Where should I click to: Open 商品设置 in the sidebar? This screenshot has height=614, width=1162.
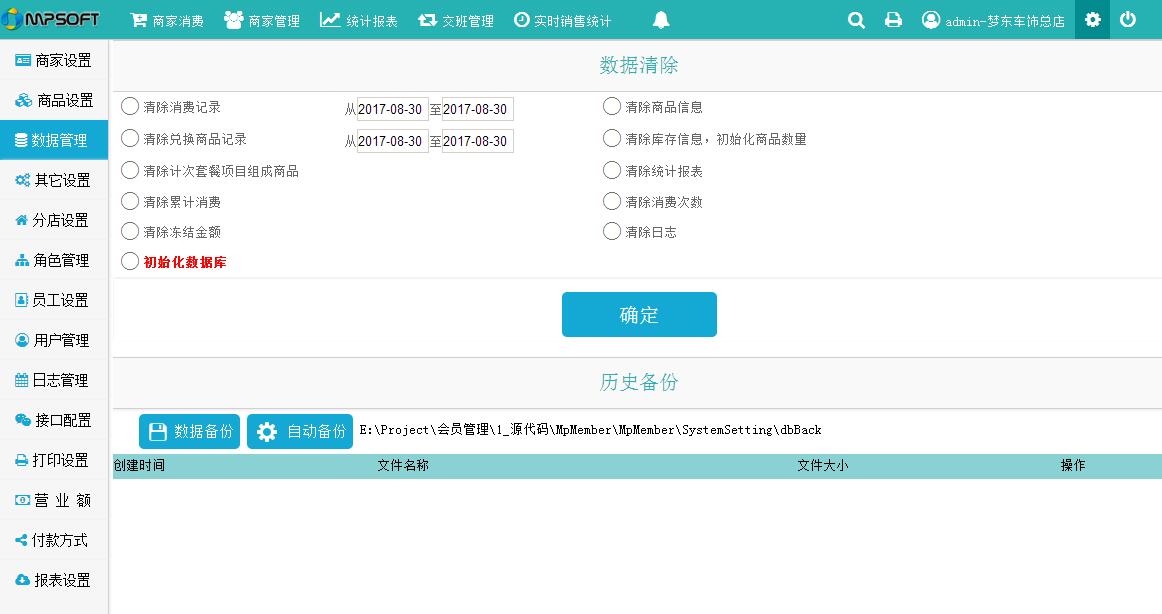[54, 100]
